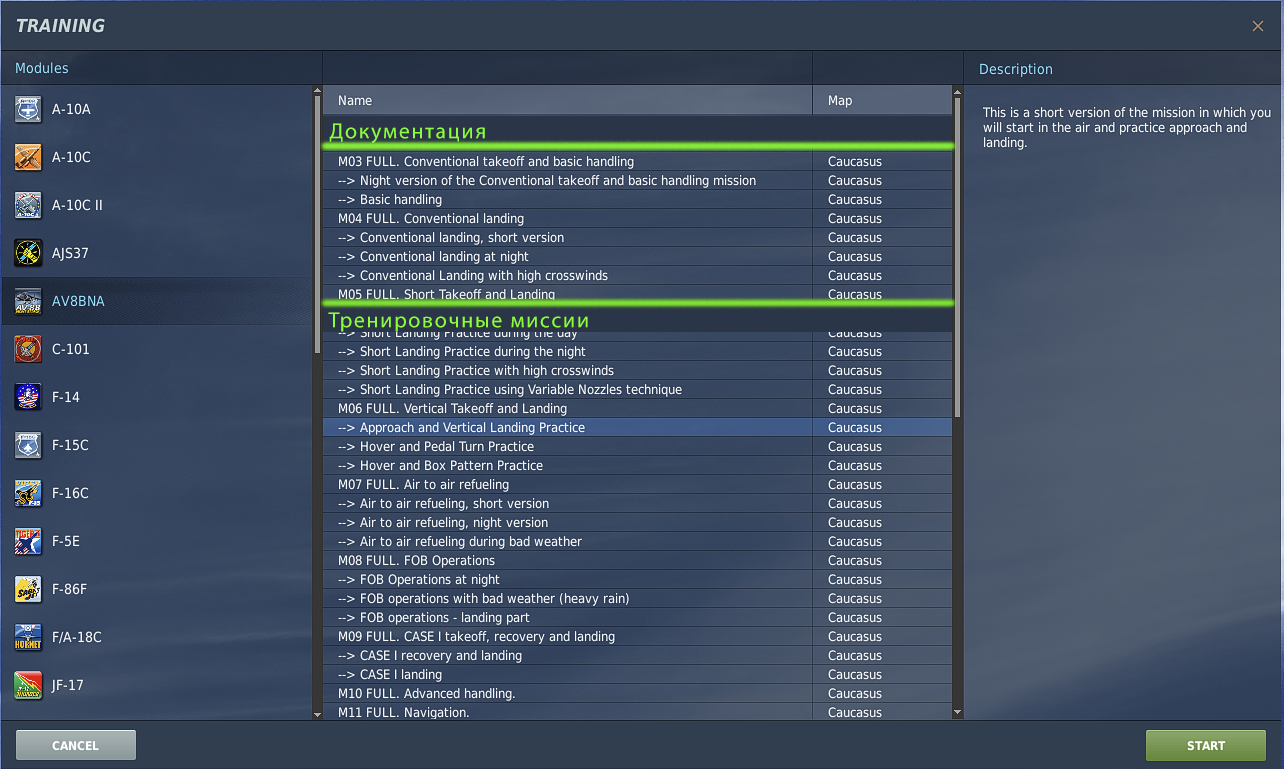1284x769 pixels.
Task: Select Approach and Vertical Landing Practice
Action: click(638, 427)
